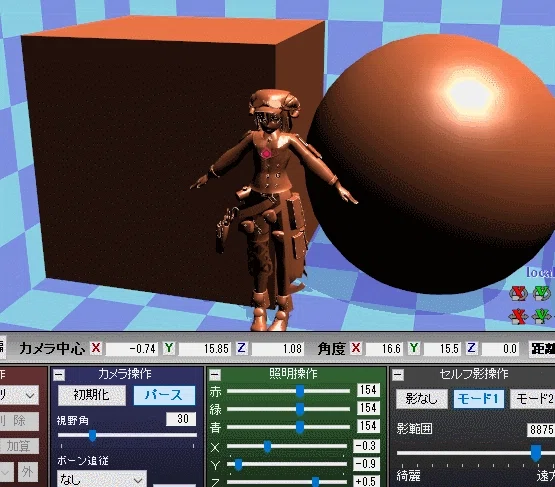The height and width of the screenshot is (487, 555).
Task: Click the green Y rotation icon in viewport
Action: (542, 293)
